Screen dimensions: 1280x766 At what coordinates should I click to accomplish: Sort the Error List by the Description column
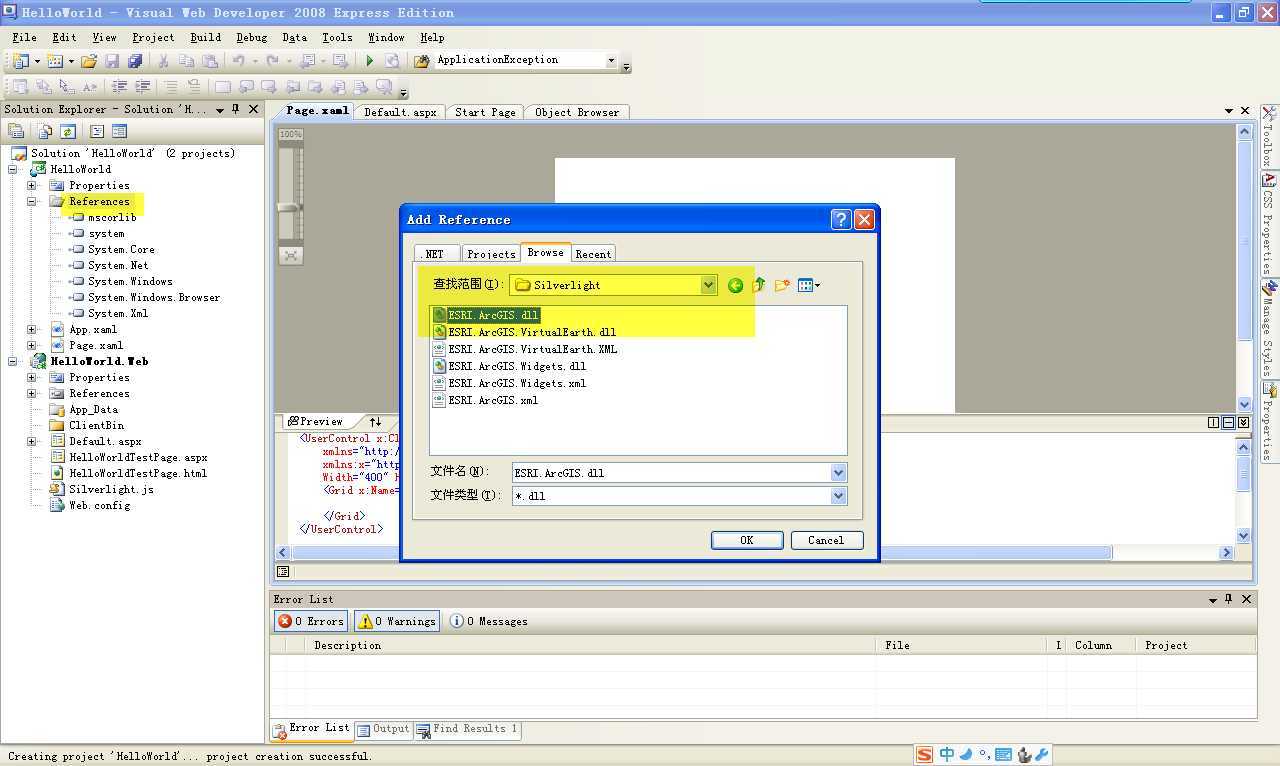pyautogui.click(x=590, y=645)
